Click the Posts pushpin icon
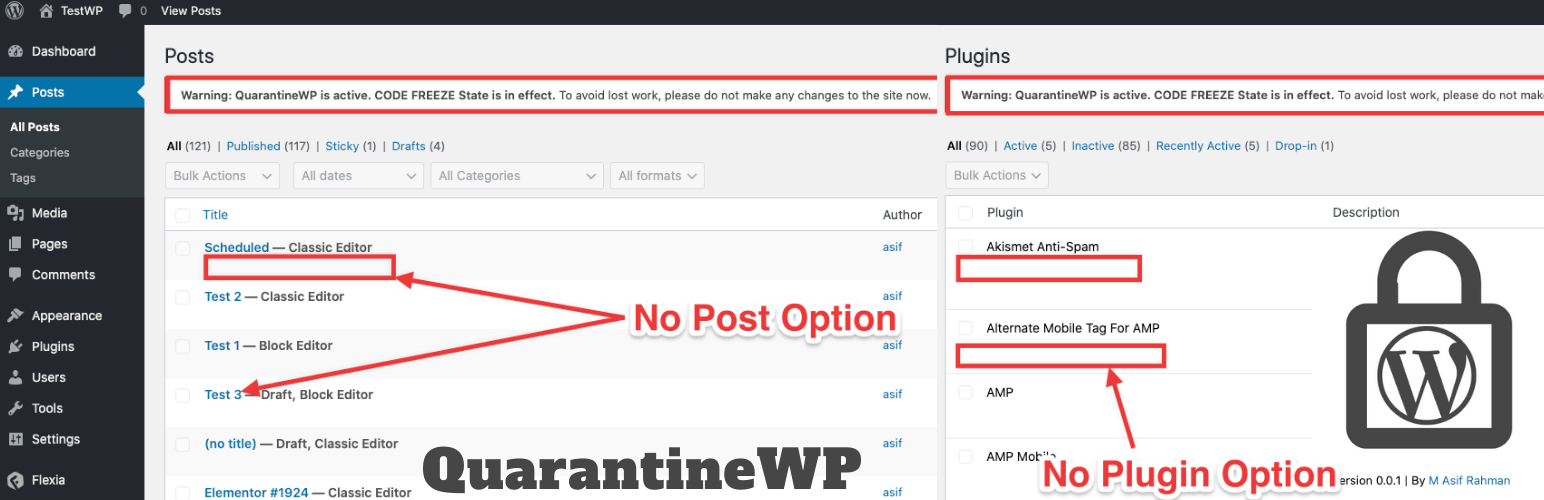 coord(15,92)
